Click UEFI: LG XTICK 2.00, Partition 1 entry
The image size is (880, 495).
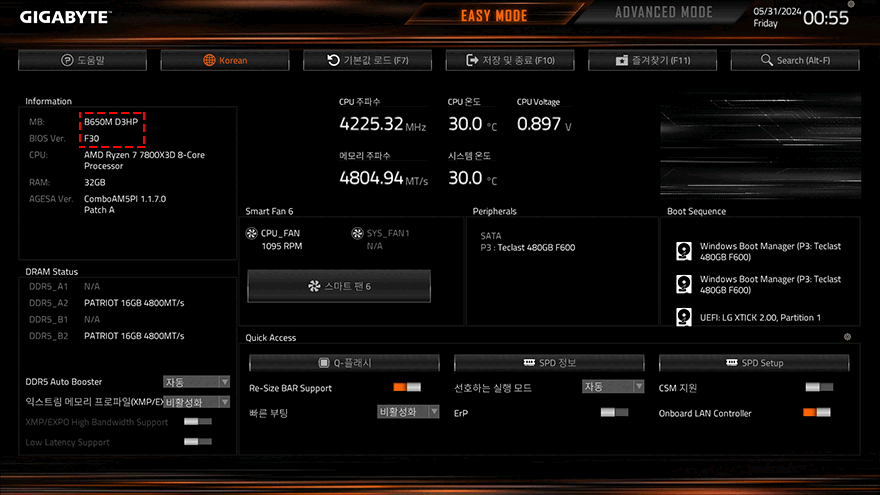(760, 318)
